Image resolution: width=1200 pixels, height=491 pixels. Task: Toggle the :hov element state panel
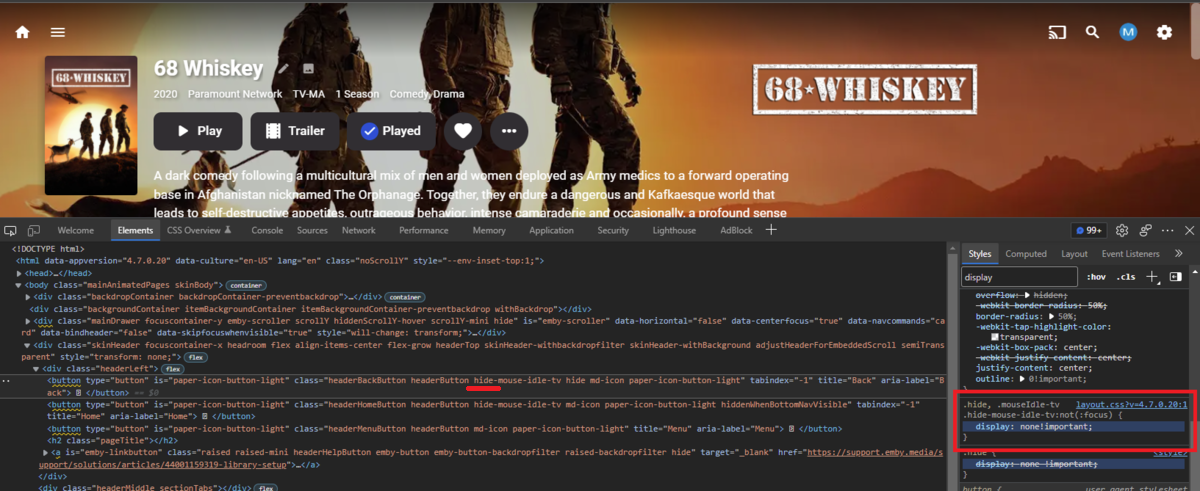pyautogui.click(x=1097, y=276)
